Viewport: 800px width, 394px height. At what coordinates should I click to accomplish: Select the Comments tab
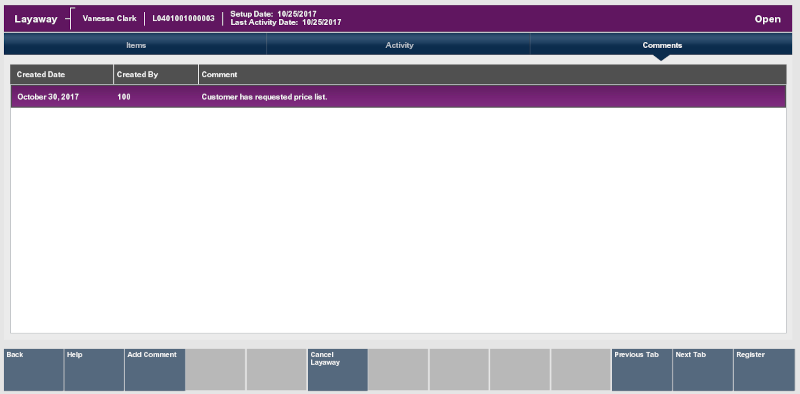[662, 45]
